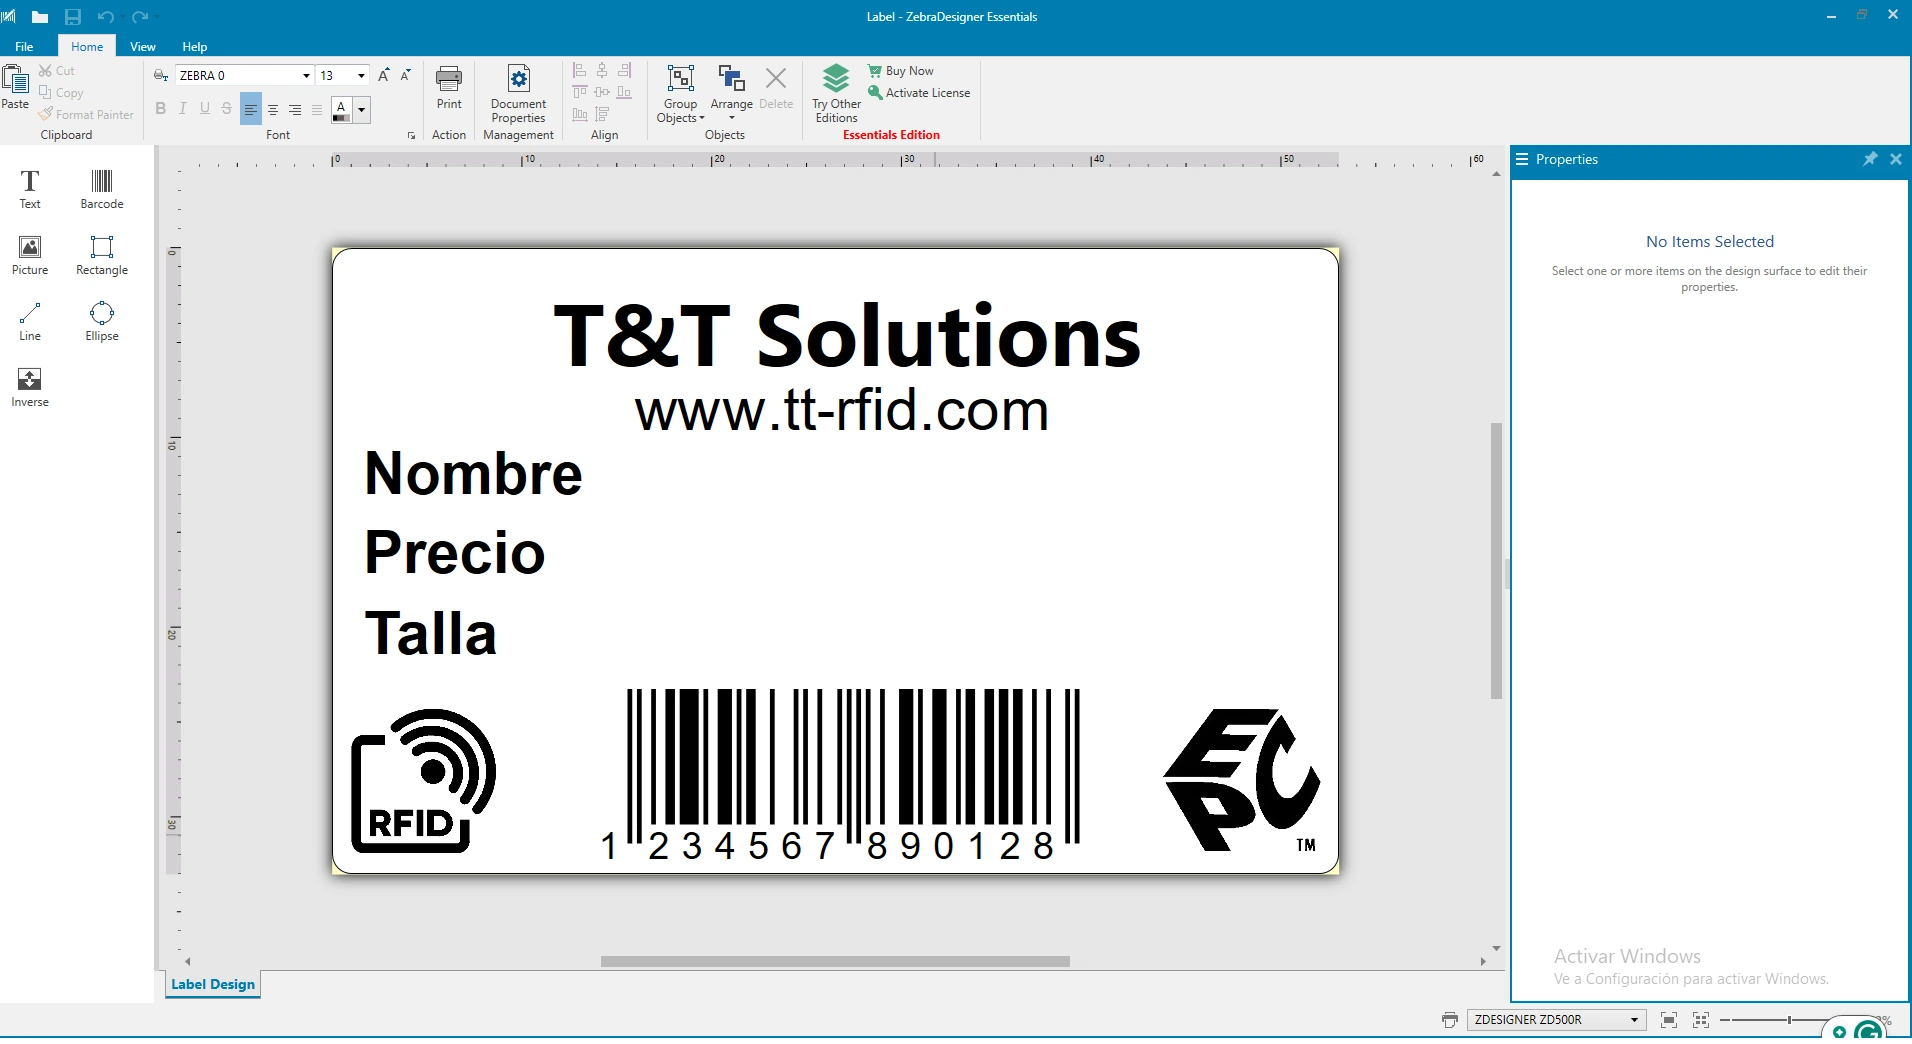1912x1044 pixels.
Task: Expand Font group dialog launcher
Action: (x=411, y=135)
